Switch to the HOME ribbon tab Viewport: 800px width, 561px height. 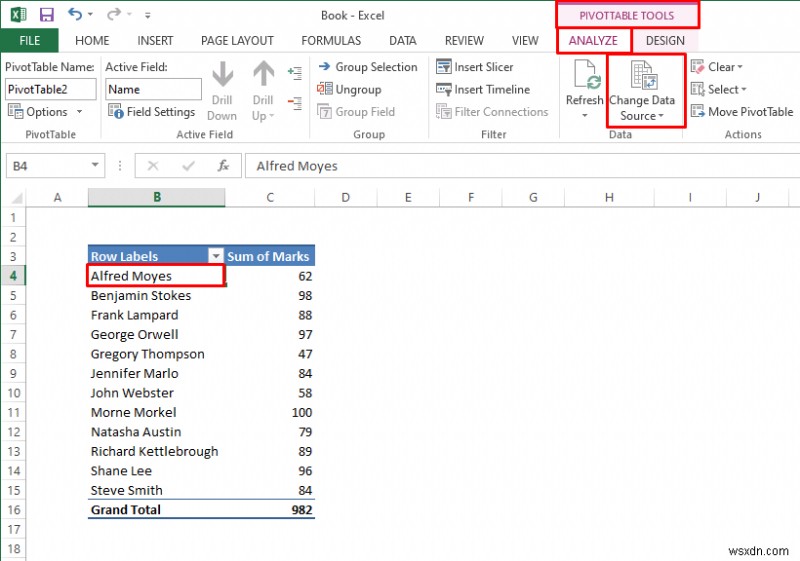pos(92,41)
